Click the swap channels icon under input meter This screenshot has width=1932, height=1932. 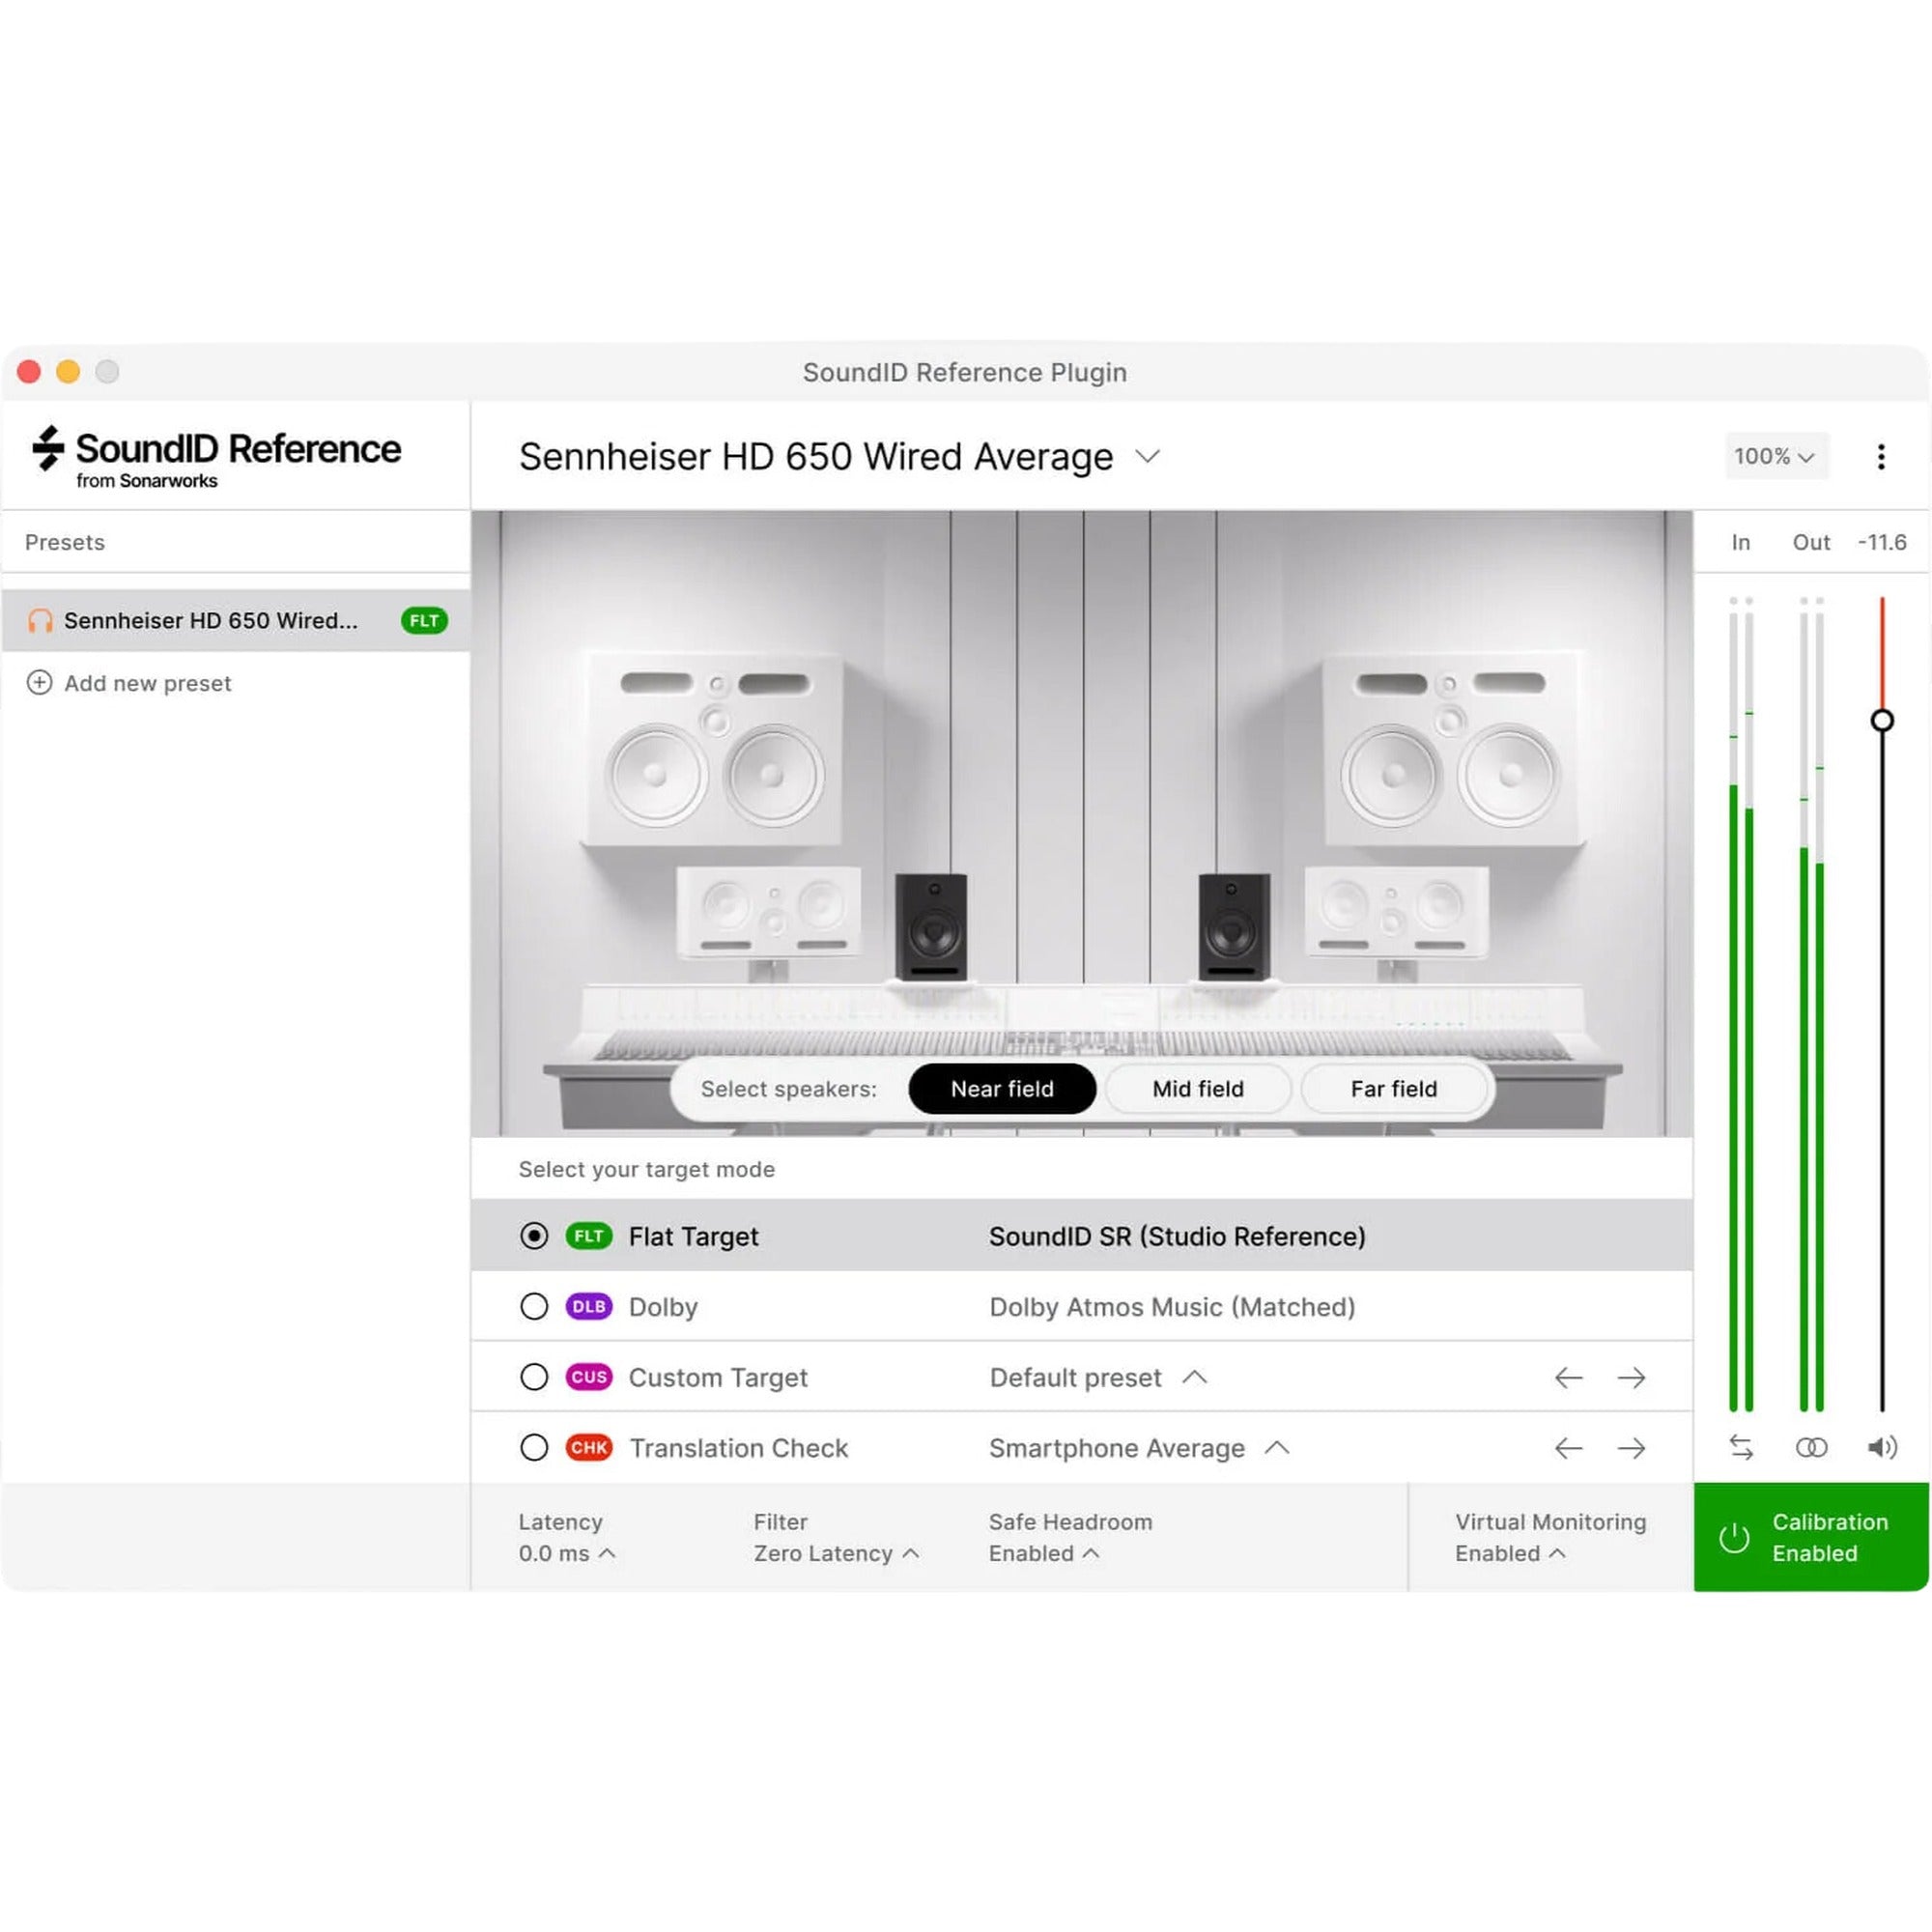tap(1741, 1447)
